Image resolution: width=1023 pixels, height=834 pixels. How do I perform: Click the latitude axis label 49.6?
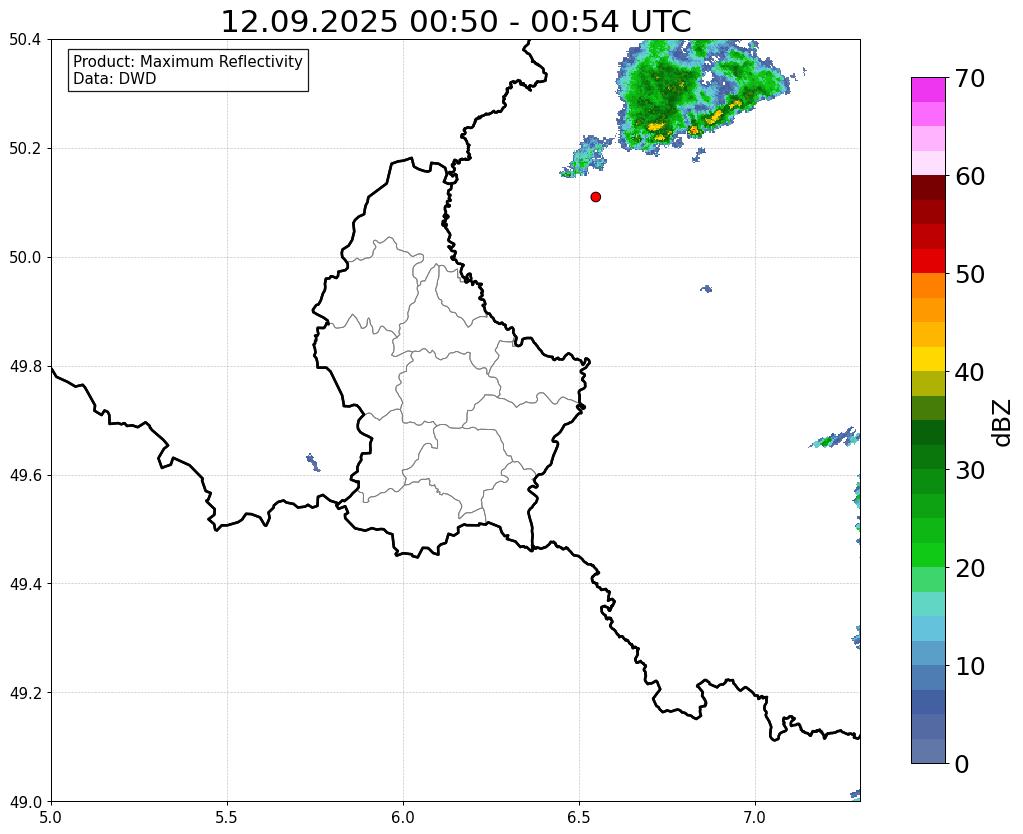25,475
